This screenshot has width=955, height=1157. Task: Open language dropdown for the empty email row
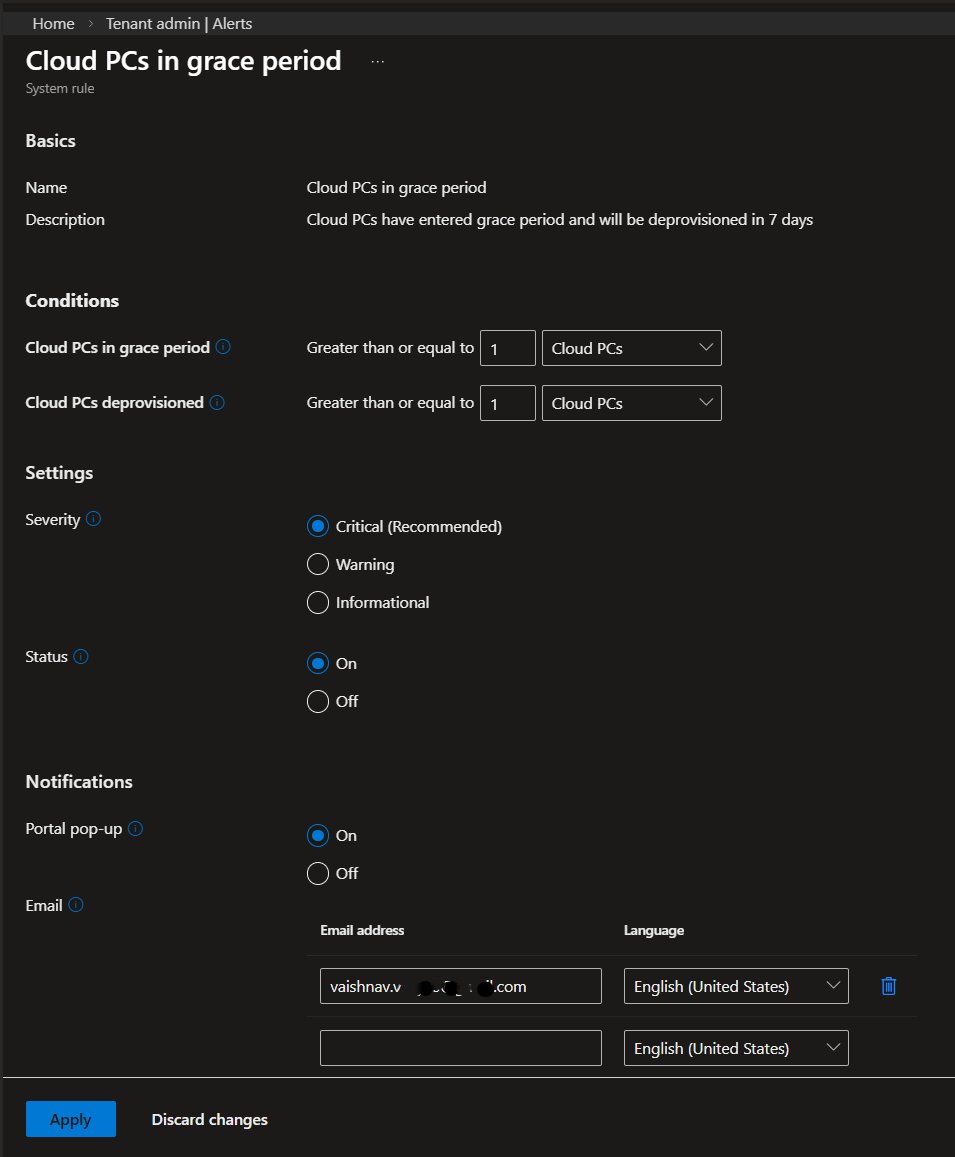tap(736, 1048)
